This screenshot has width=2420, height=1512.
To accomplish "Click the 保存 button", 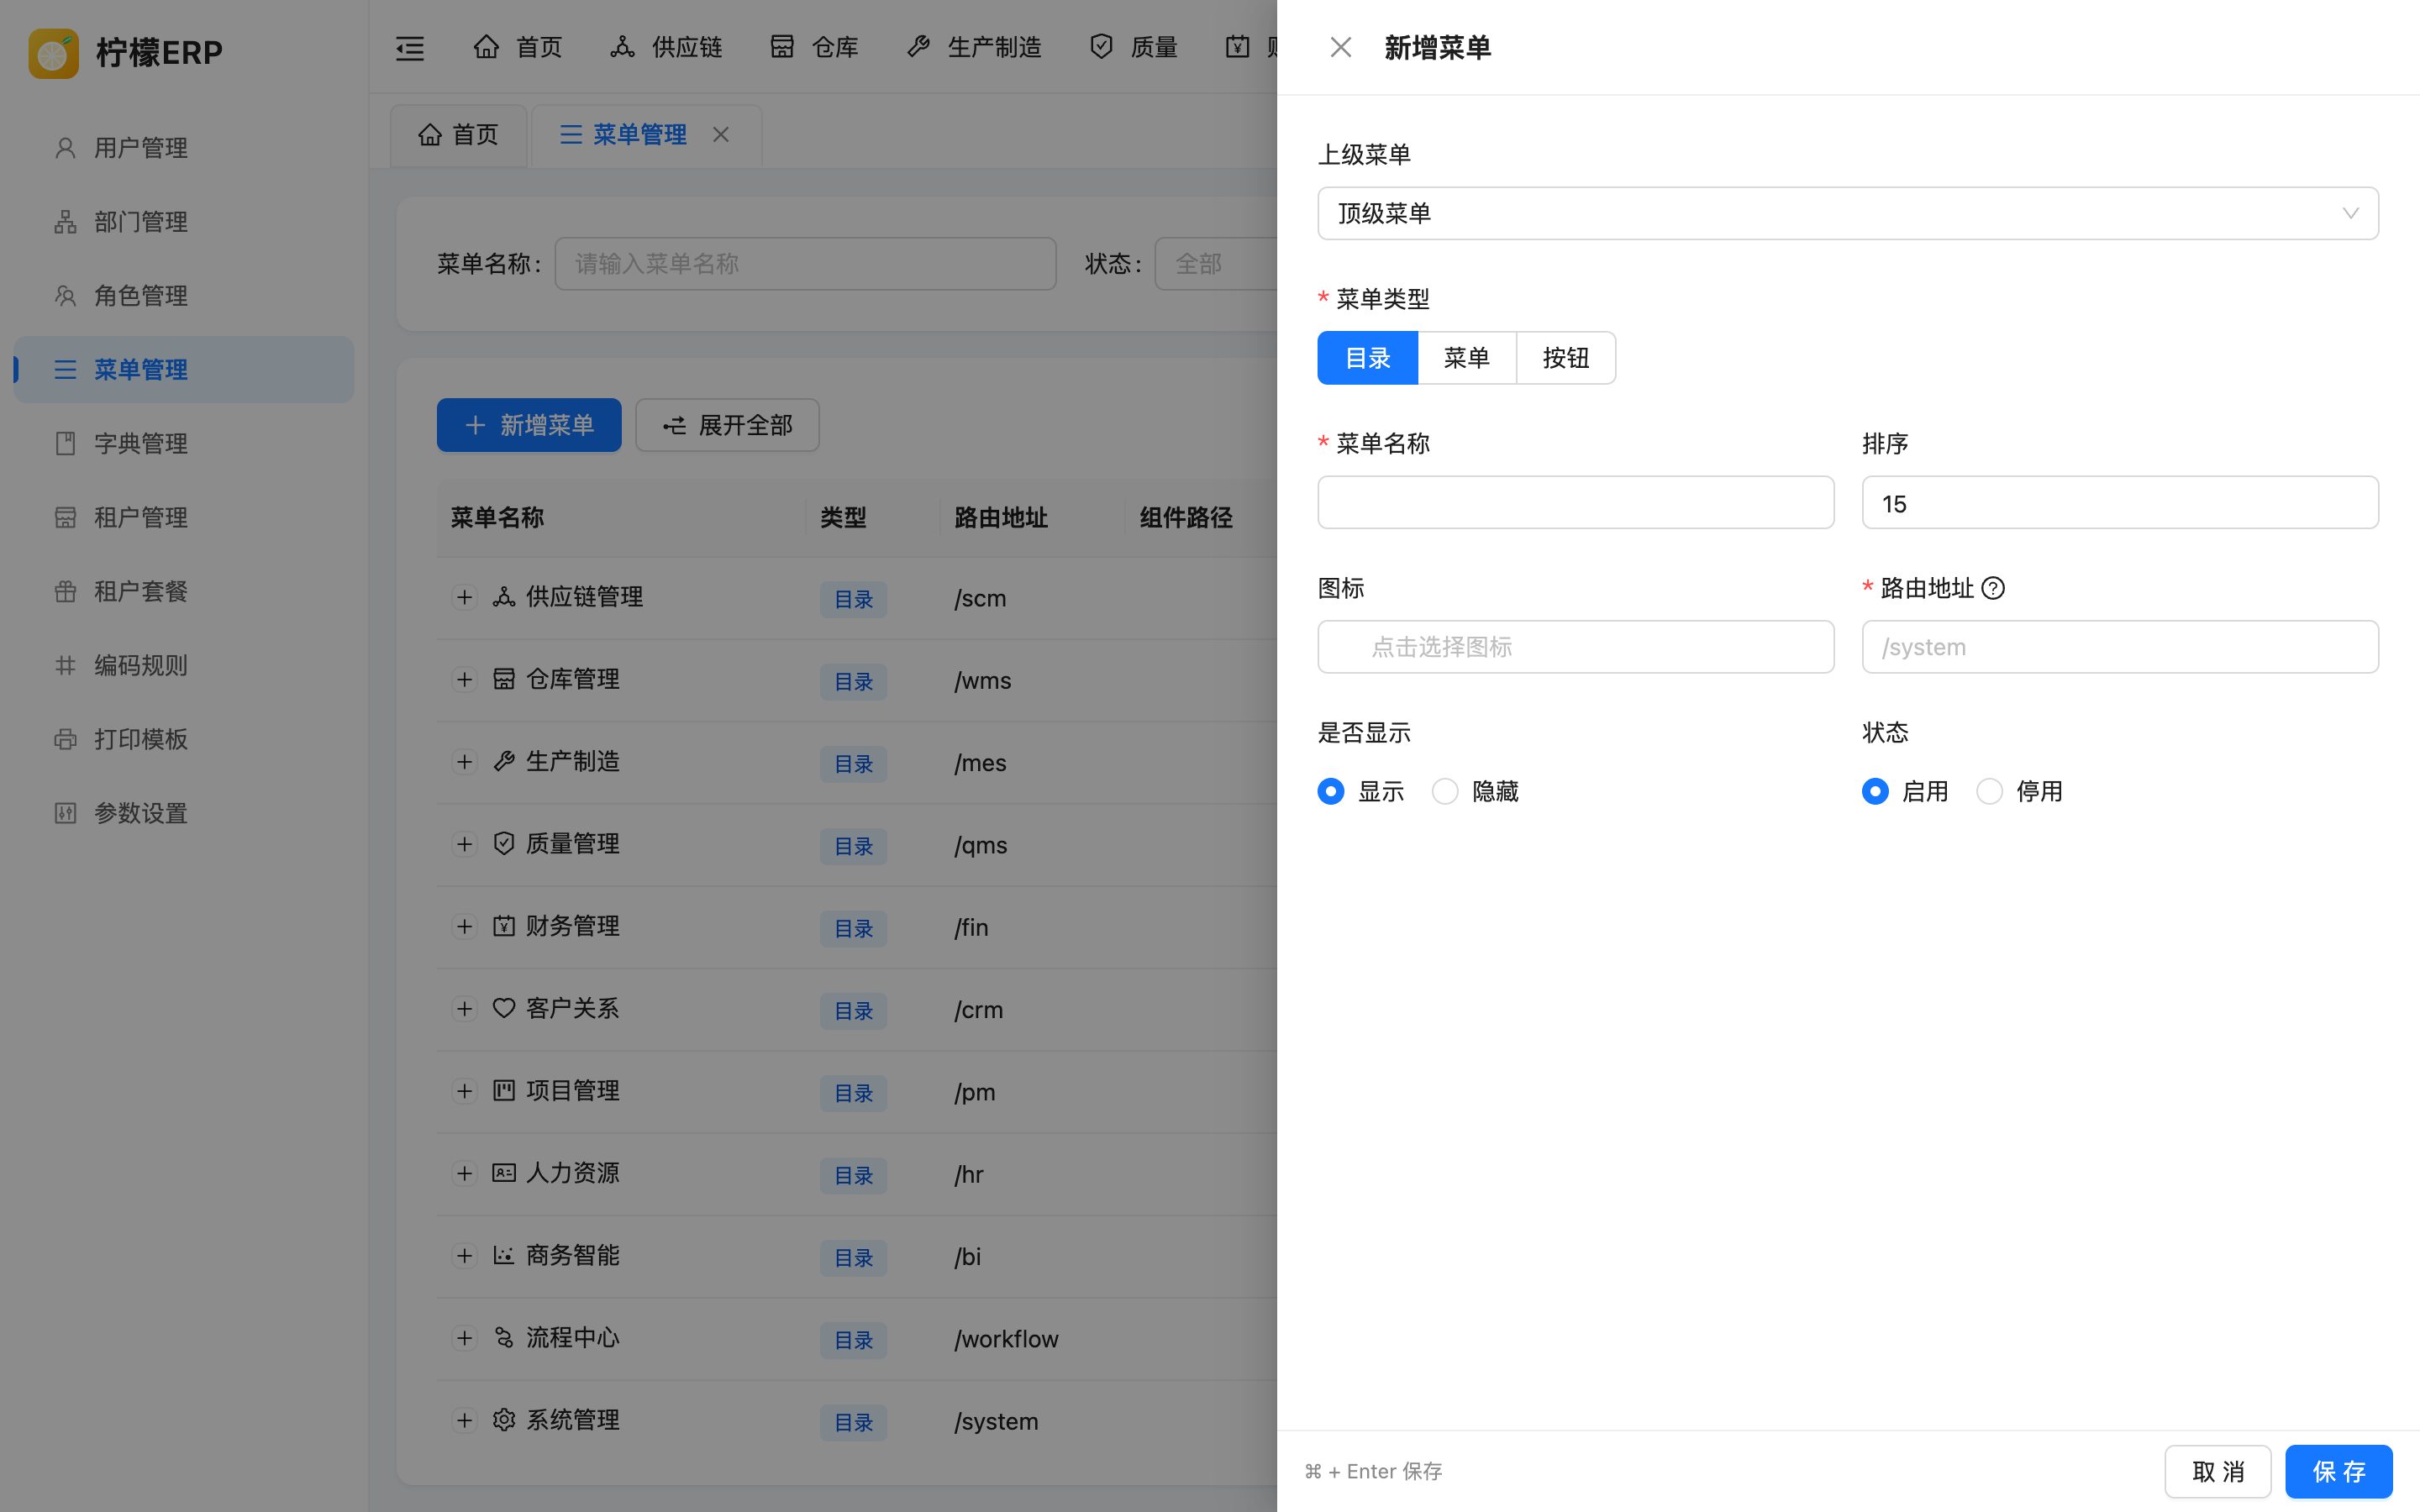I will point(2338,1471).
